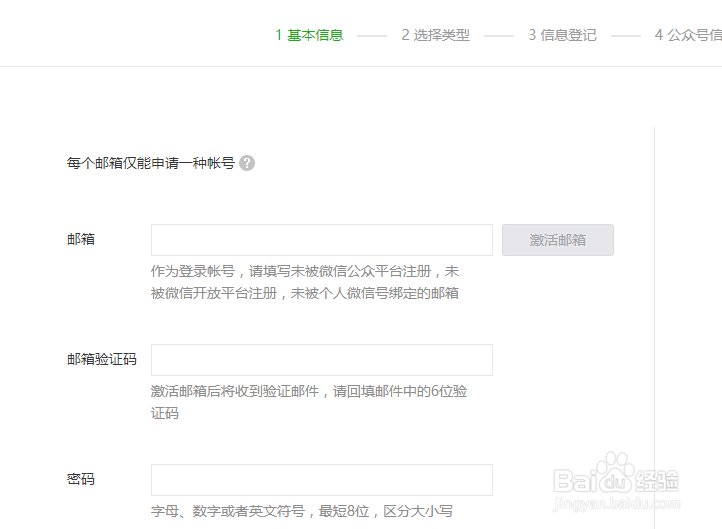Click hint text 字母、数字或者英文符号，最短8位

260,511
